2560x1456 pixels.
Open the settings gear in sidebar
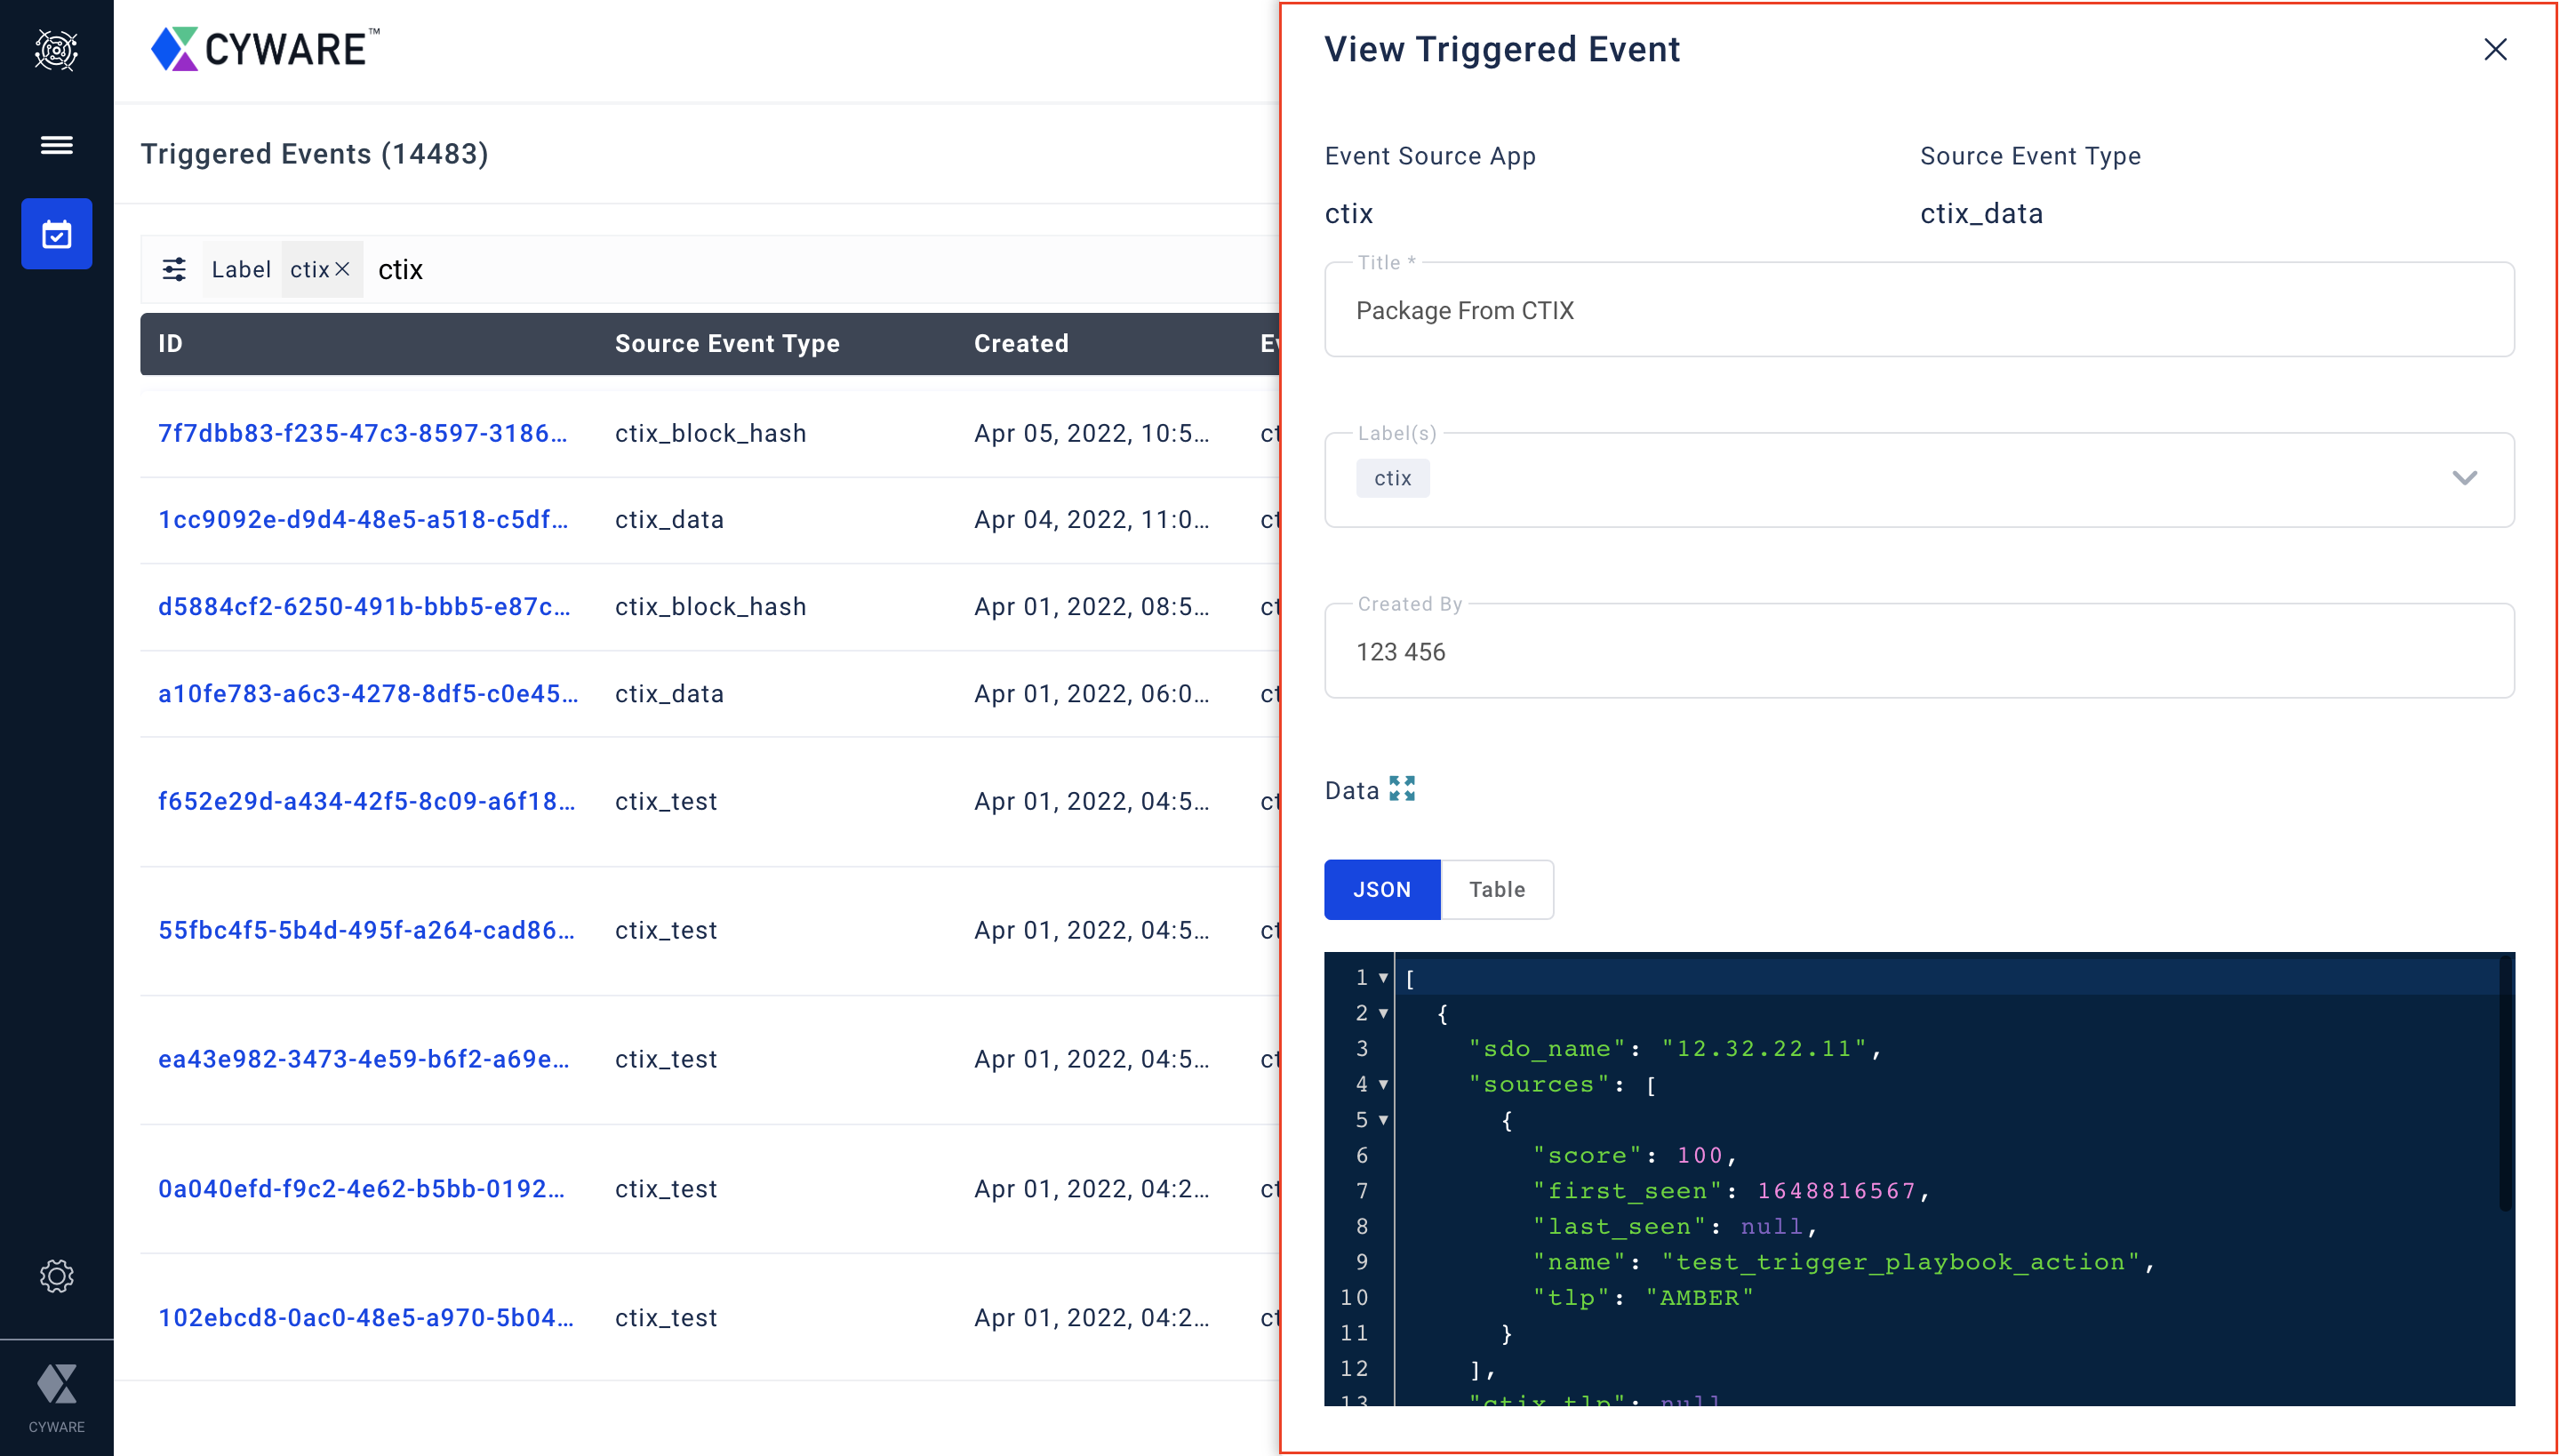[x=56, y=1276]
